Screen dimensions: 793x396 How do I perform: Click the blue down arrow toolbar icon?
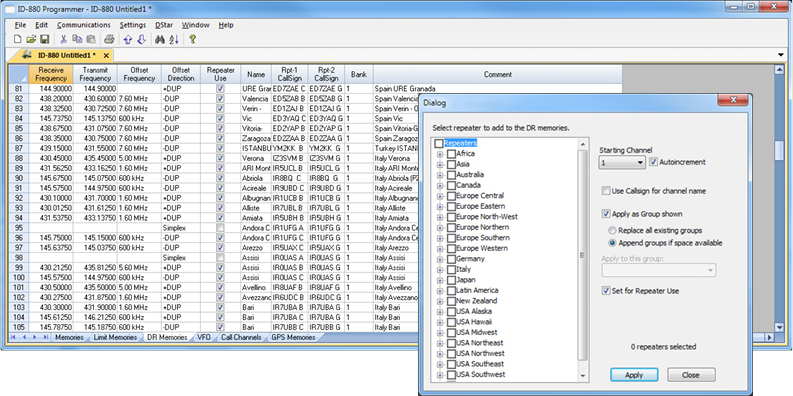pyautogui.click(x=142, y=39)
